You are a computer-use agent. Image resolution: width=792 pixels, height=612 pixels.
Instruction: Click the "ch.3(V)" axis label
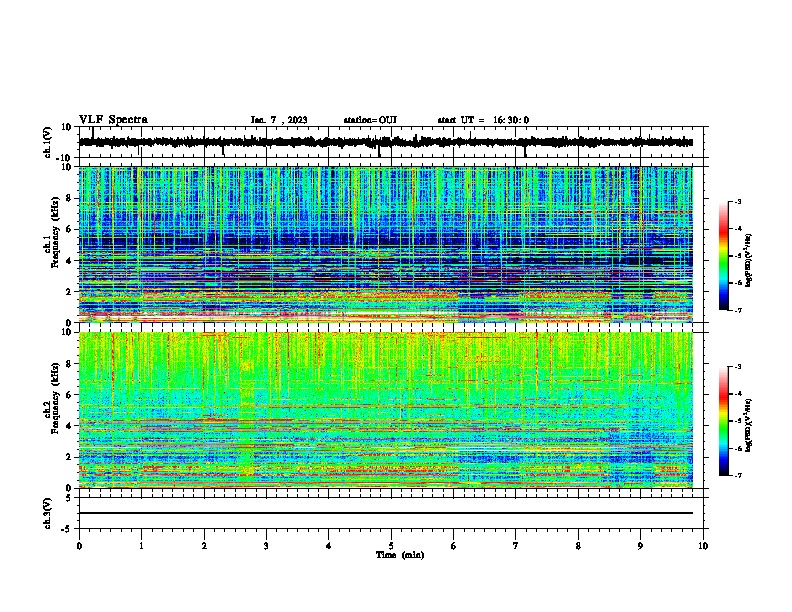pos(48,514)
